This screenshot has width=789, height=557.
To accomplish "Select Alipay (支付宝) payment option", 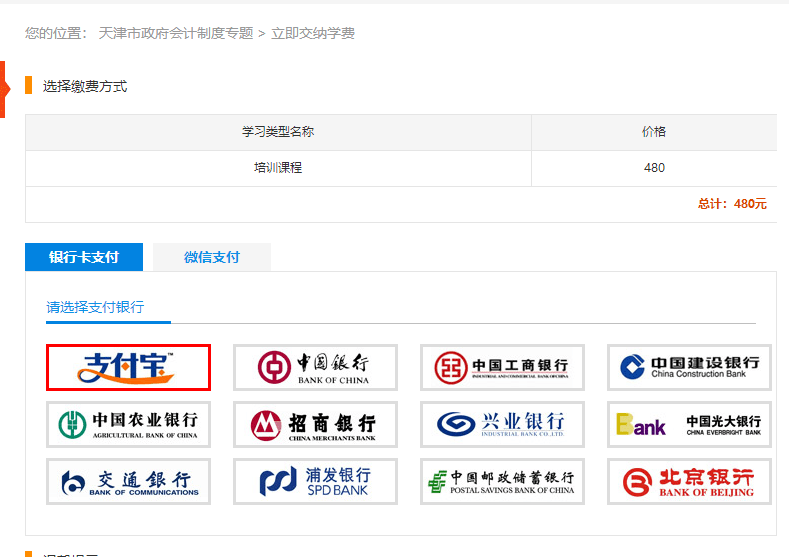I will (128, 367).
